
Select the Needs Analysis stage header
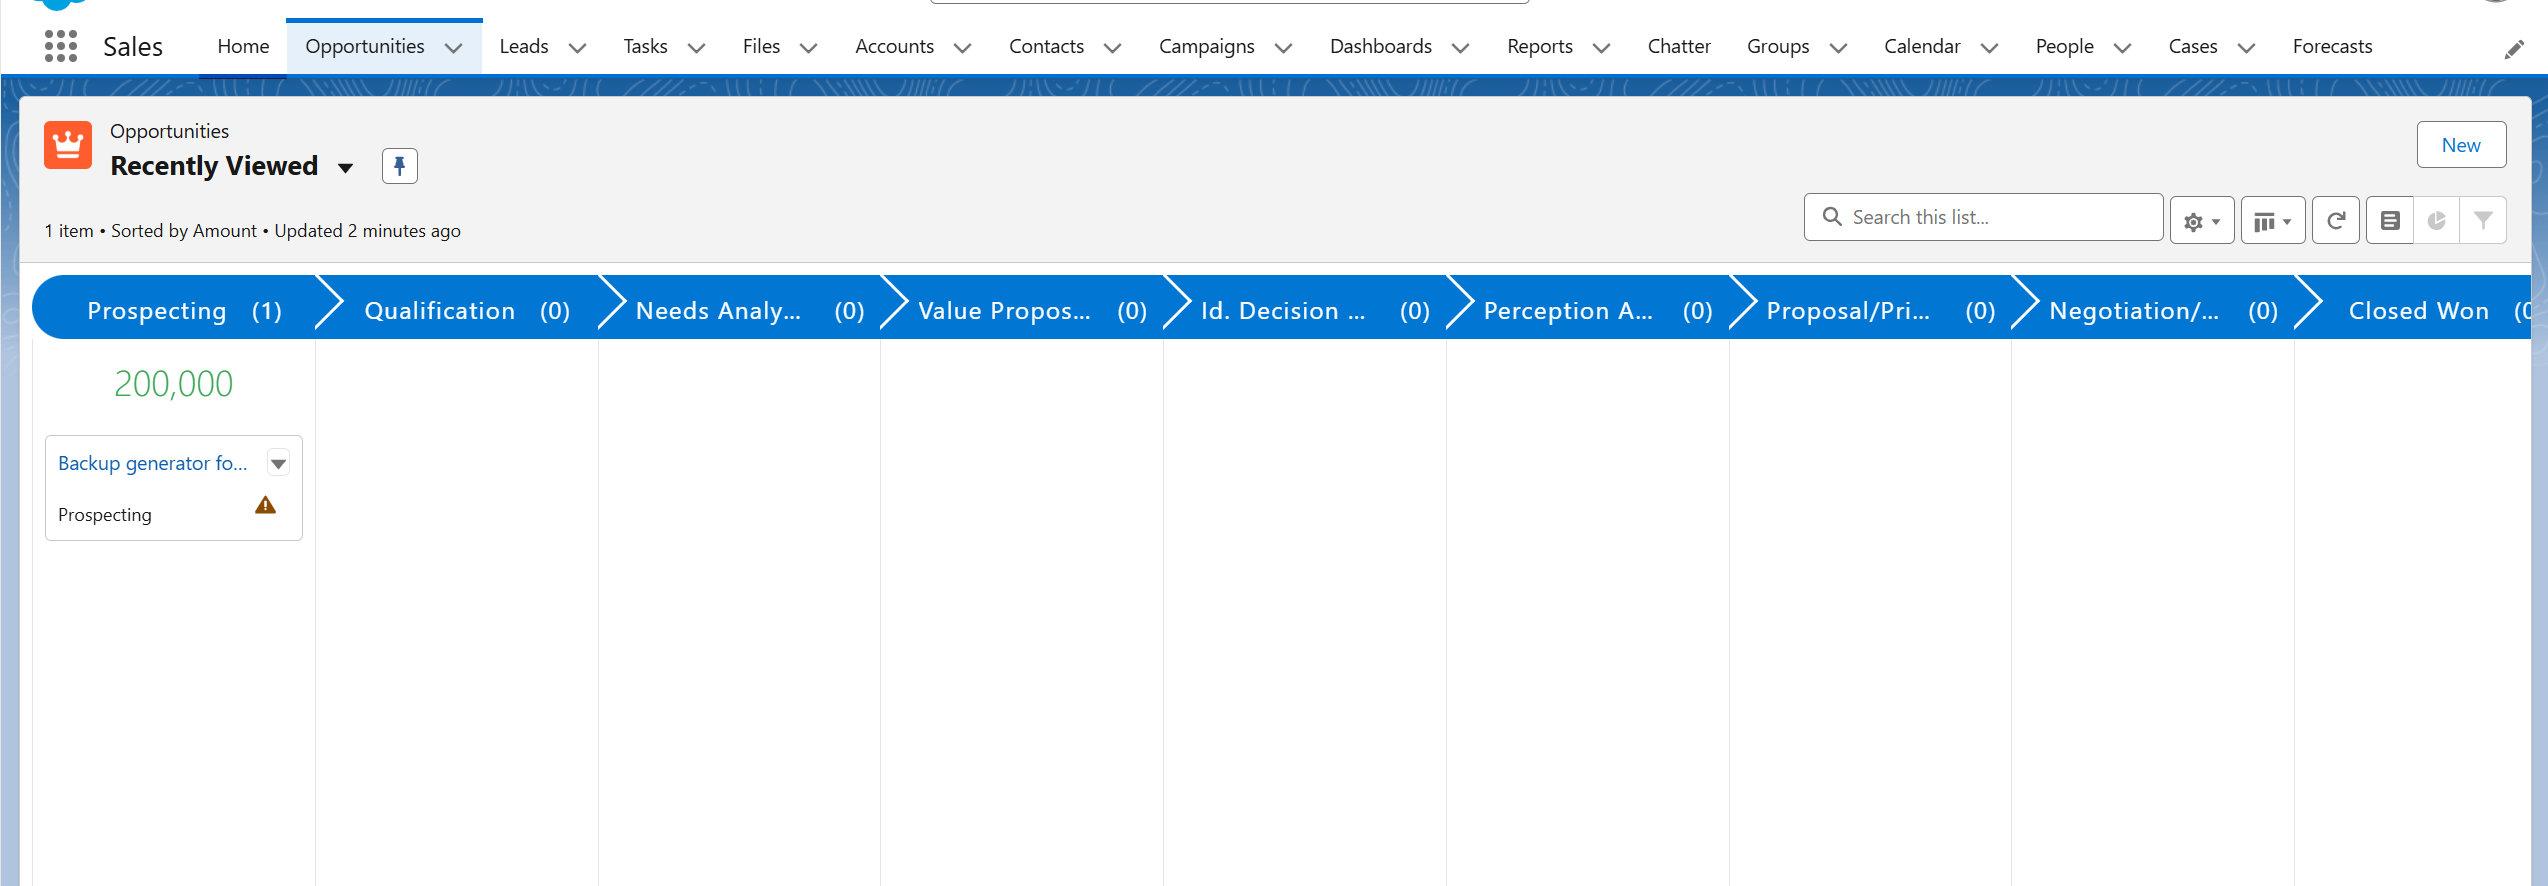click(742, 308)
